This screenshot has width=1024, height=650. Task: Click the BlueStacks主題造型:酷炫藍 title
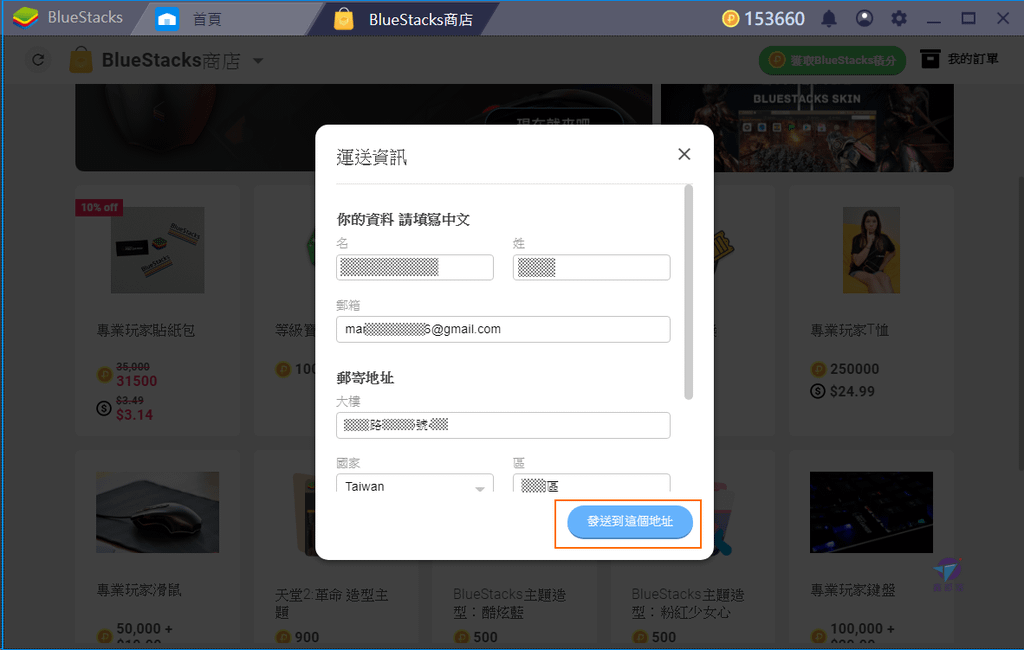click(510, 603)
